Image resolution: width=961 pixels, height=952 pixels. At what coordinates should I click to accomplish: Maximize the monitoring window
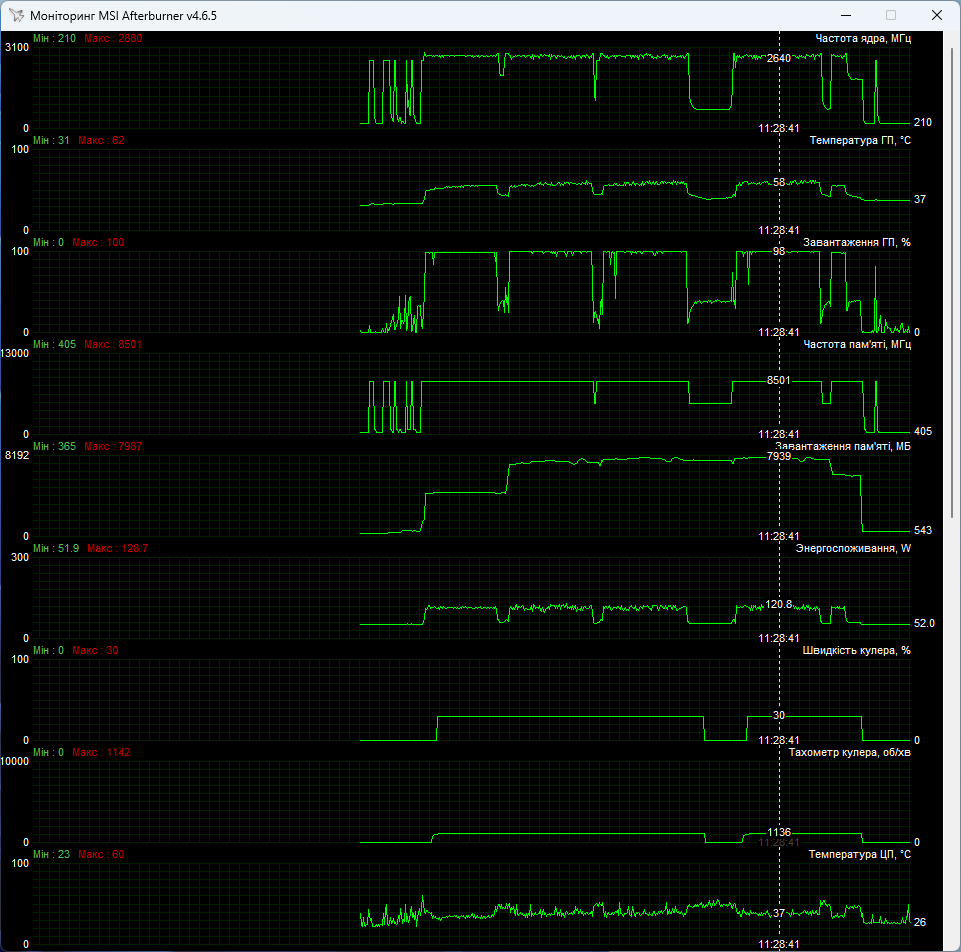coord(891,15)
